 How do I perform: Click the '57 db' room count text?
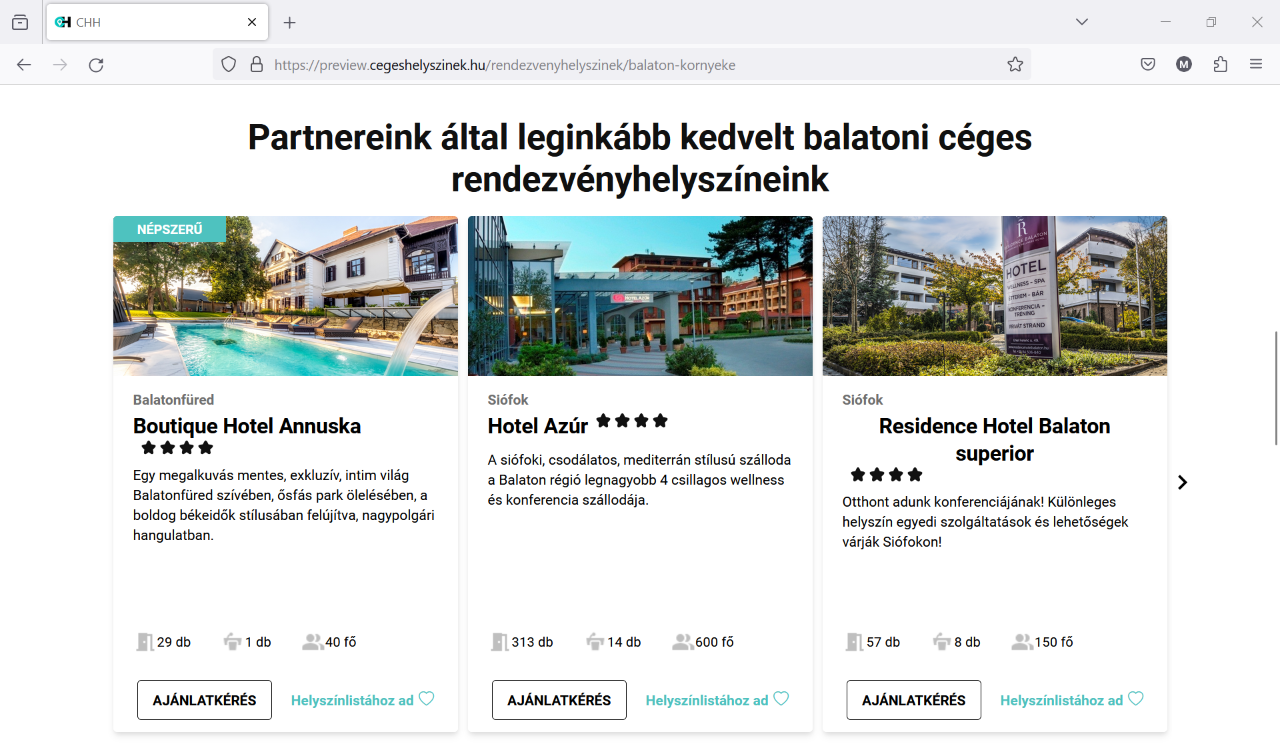[x=883, y=642]
